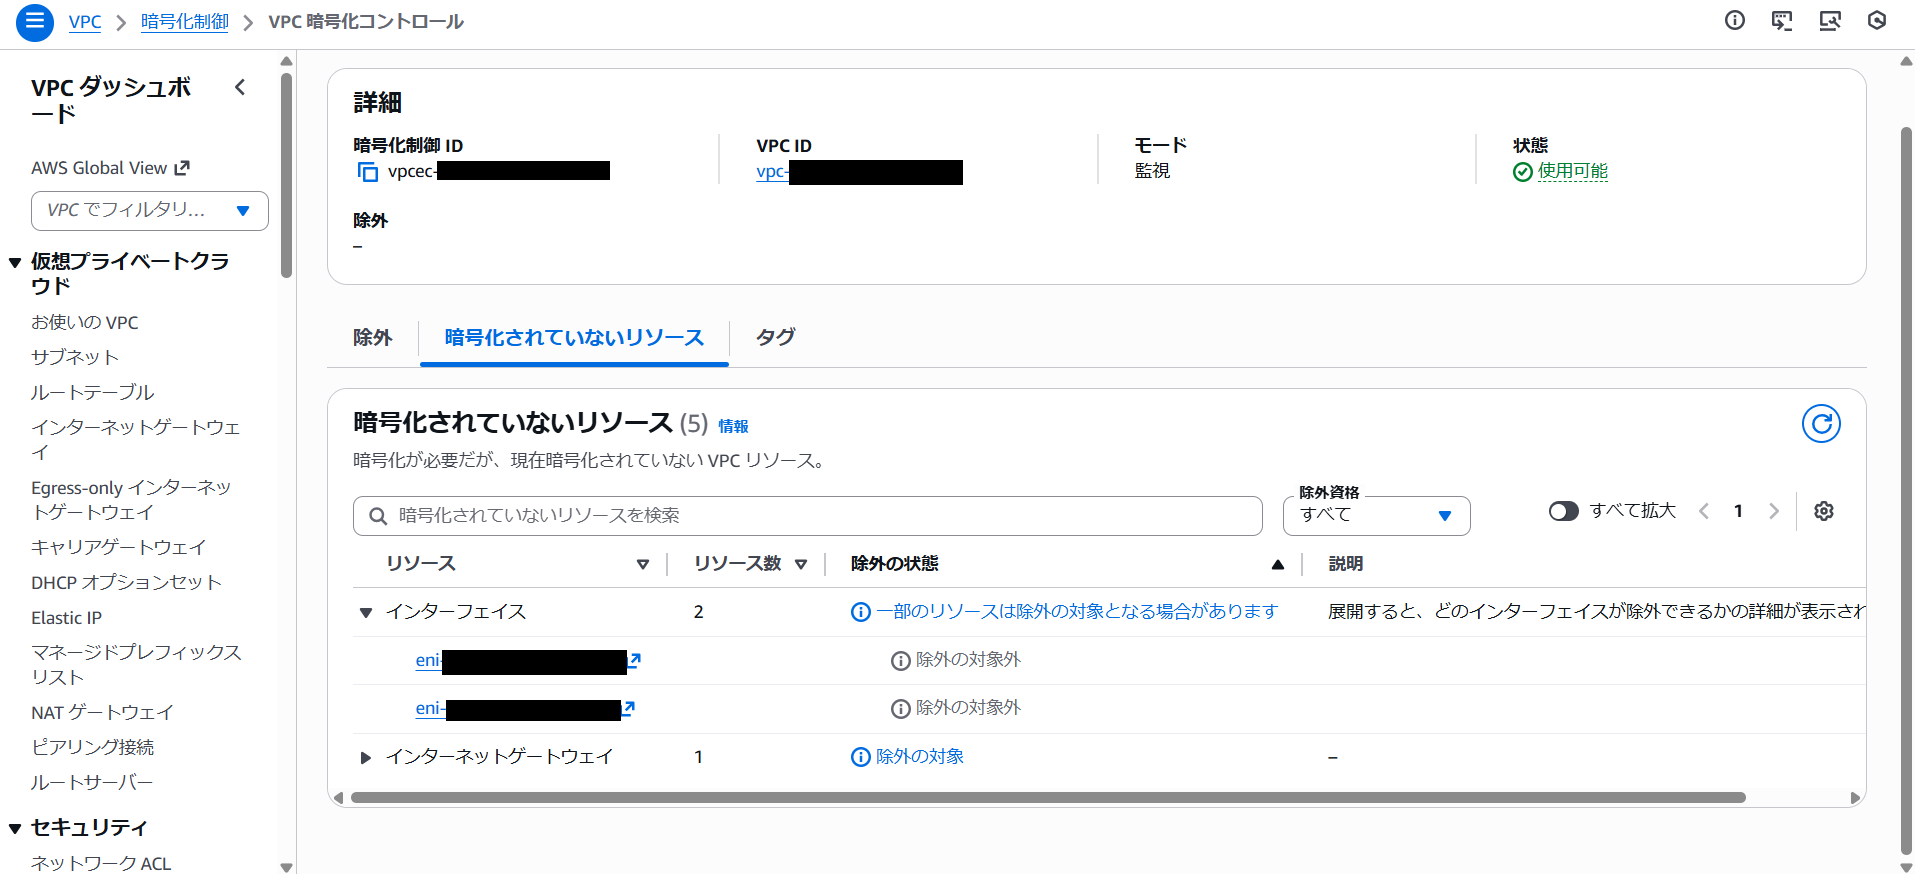The image size is (1915, 874).
Task: Toggle the expand all switch
Action: coord(1564,511)
